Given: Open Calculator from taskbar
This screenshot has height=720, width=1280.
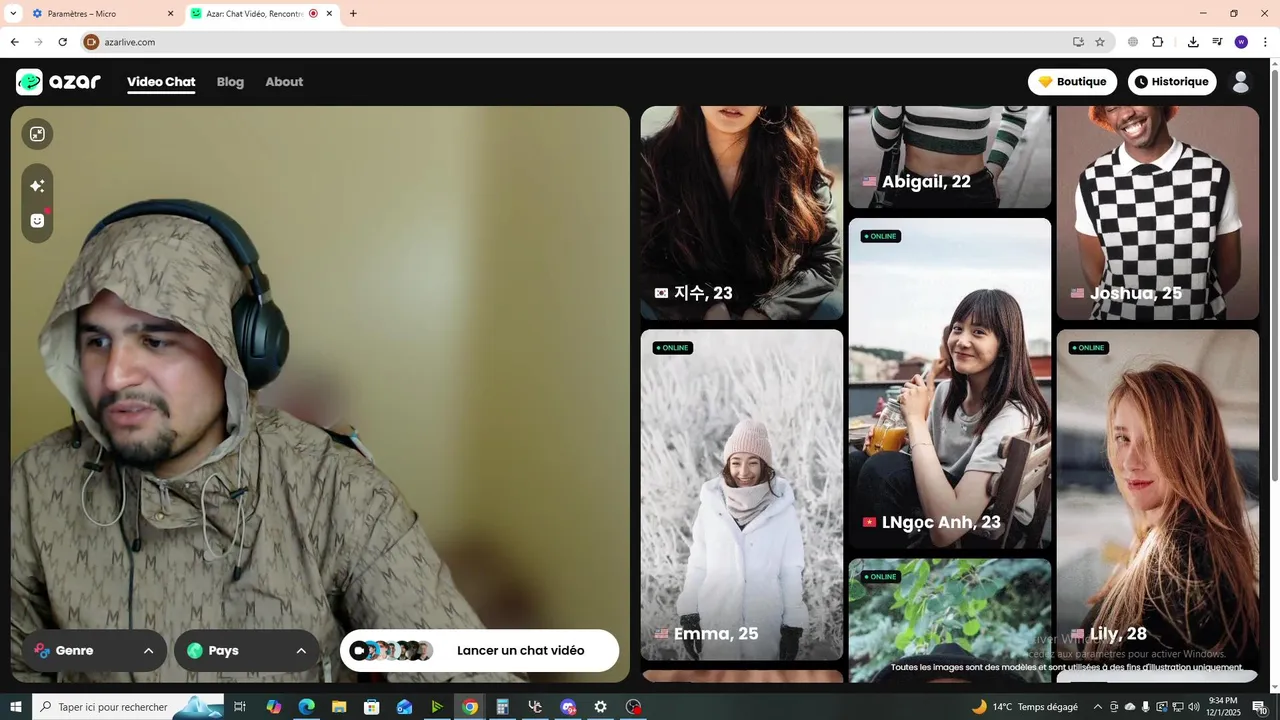Looking at the screenshot, I should pos(503,707).
